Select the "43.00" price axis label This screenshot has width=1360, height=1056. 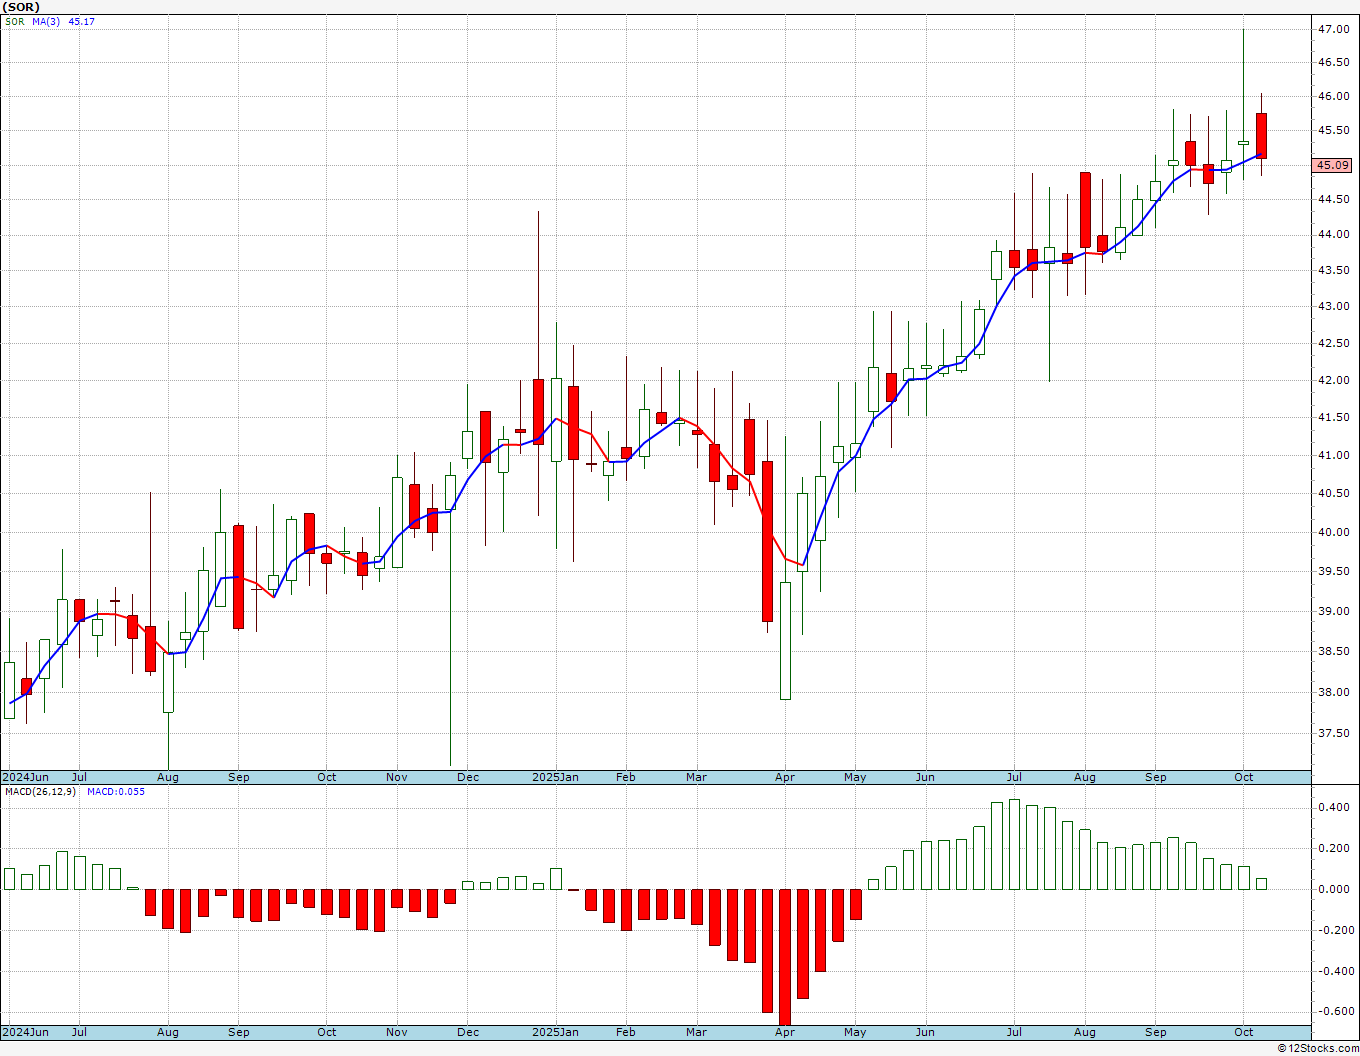tap(1333, 307)
